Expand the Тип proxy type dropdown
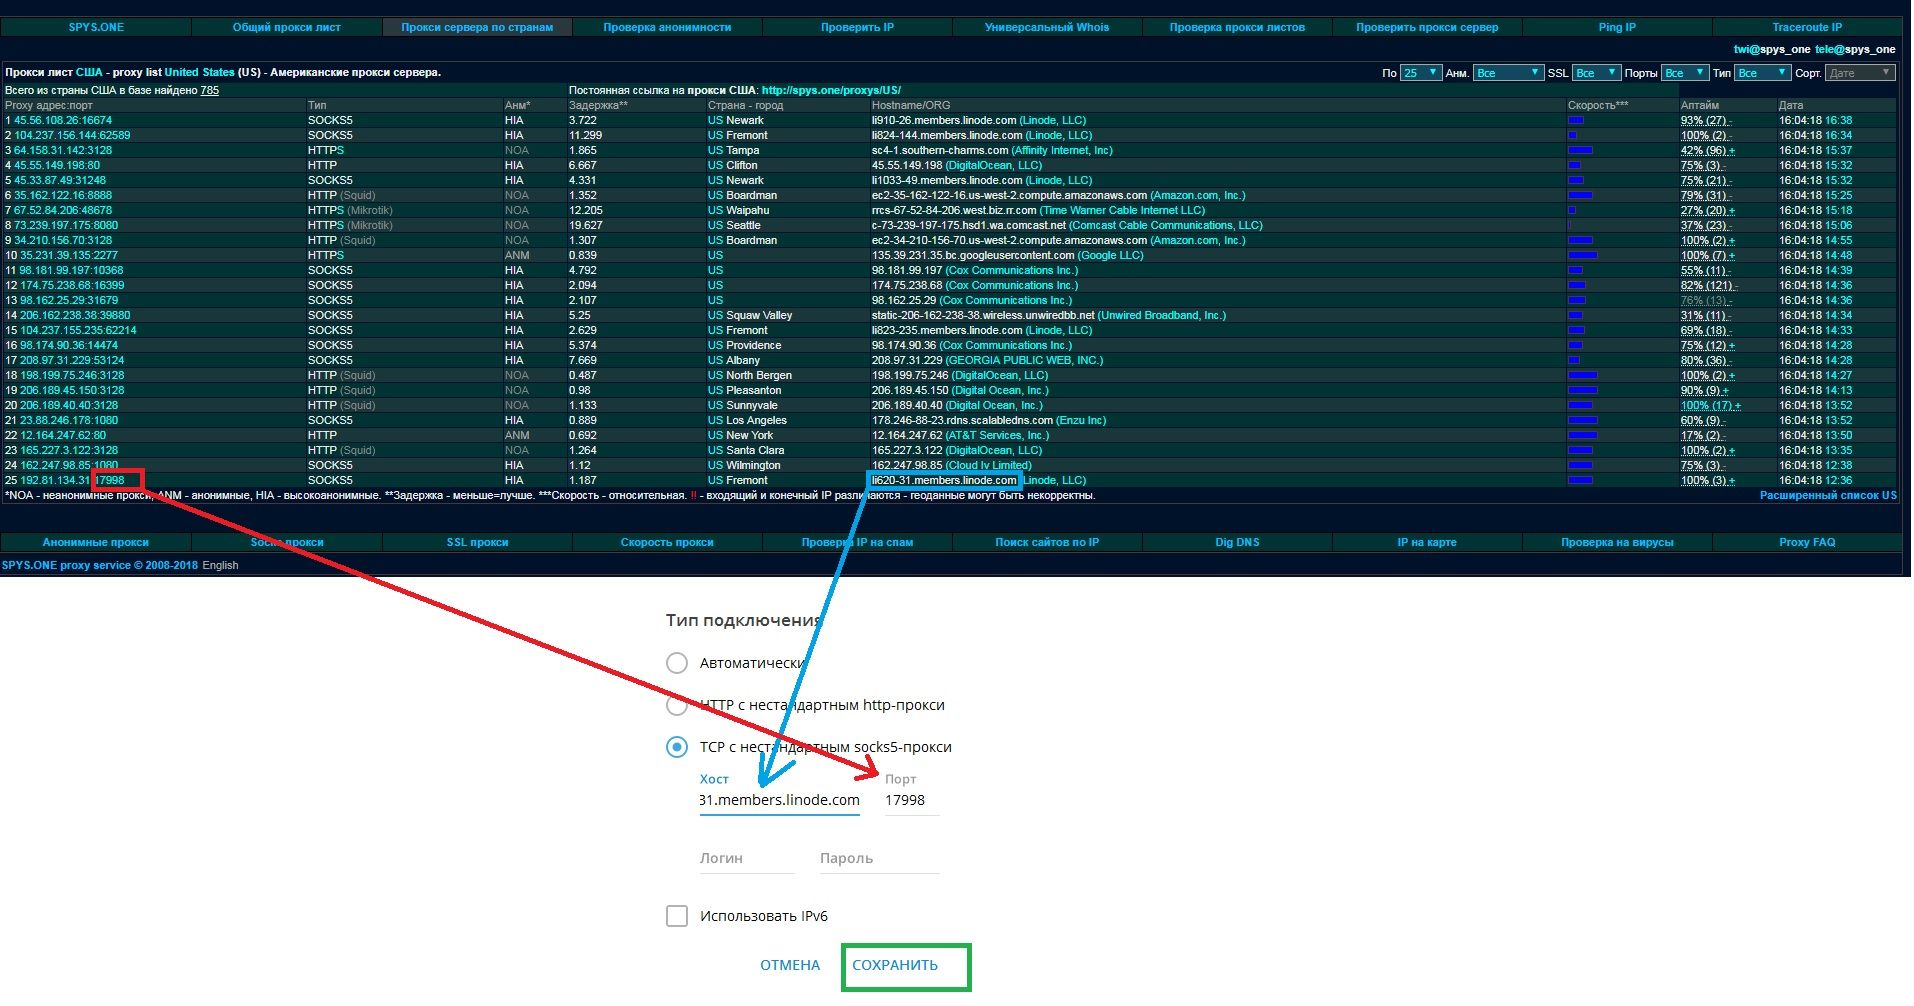This screenshot has height=1006, width=1914. (x=1762, y=73)
